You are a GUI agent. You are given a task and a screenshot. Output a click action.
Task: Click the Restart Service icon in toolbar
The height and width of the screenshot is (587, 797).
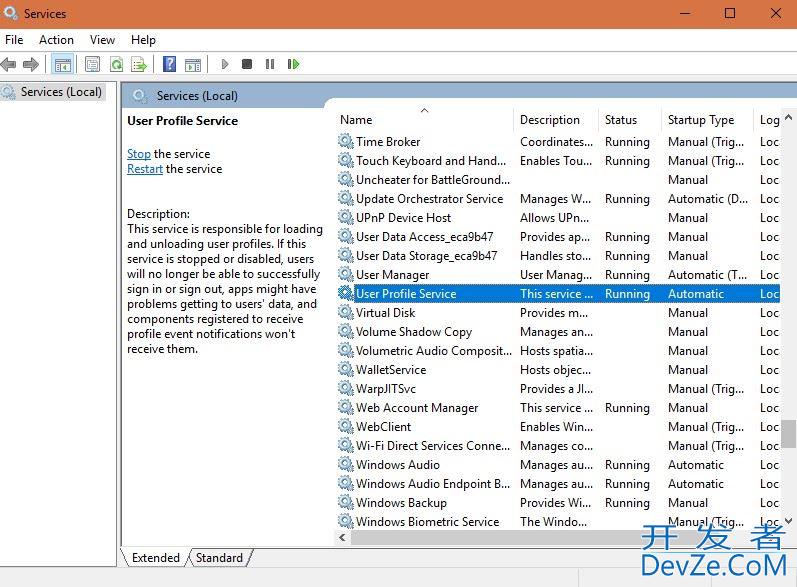click(x=293, y=64)
